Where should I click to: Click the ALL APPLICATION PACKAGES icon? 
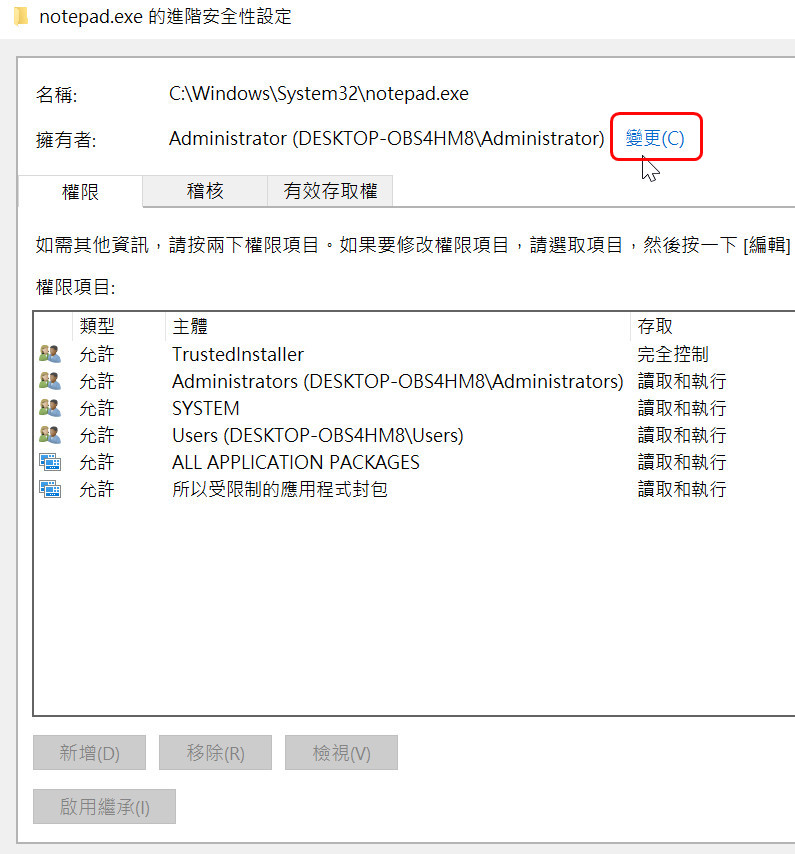pos(49,462)
